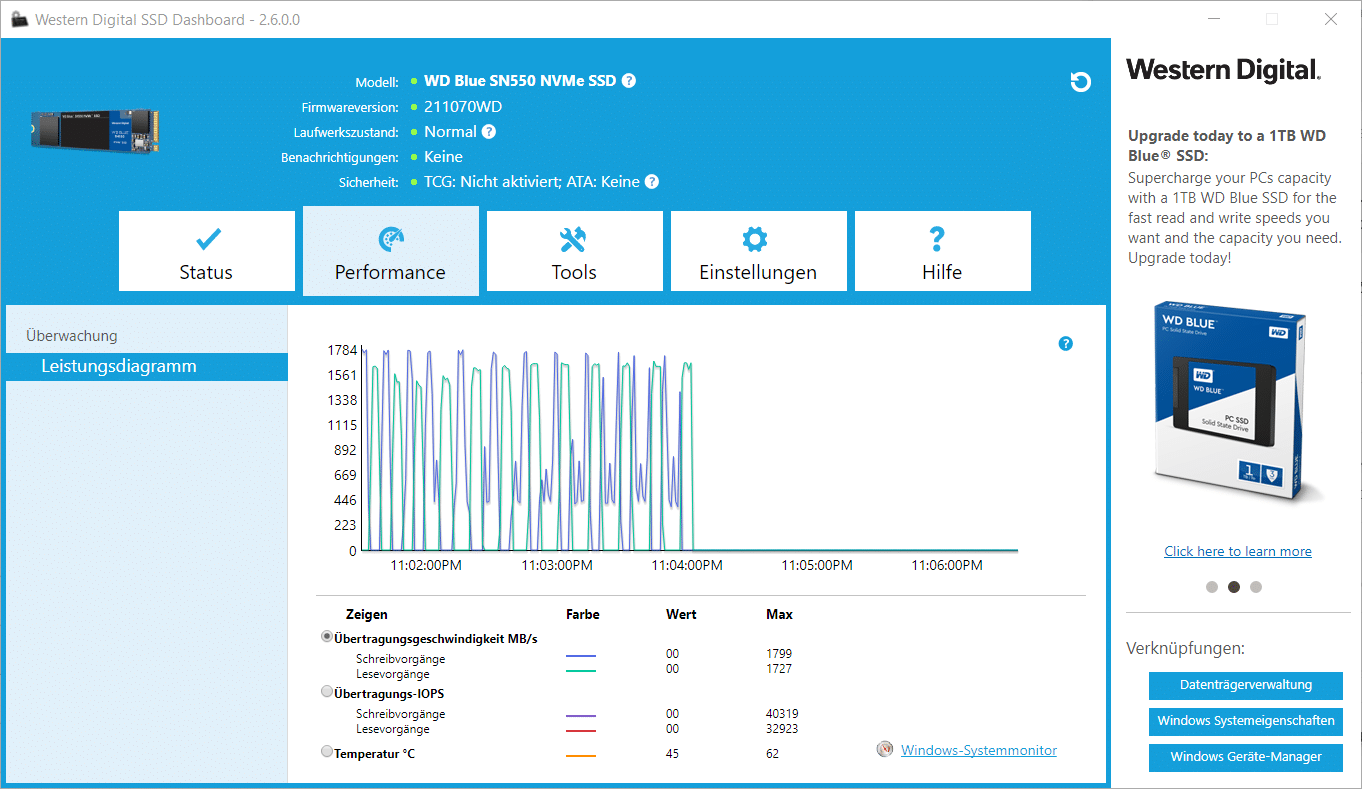Select Übertragungsgeschwindigkeit MB/s radio button

pyautogui.click(x=327, y=637)
